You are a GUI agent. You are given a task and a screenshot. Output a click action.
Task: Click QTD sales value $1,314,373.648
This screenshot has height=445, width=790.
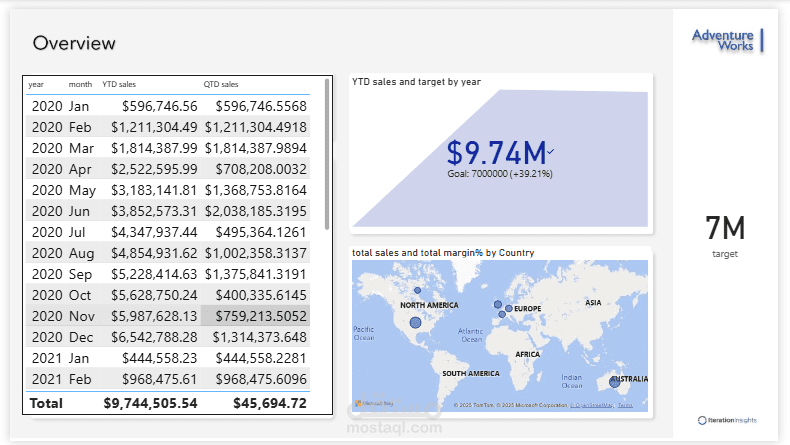(x=259, y=337)
